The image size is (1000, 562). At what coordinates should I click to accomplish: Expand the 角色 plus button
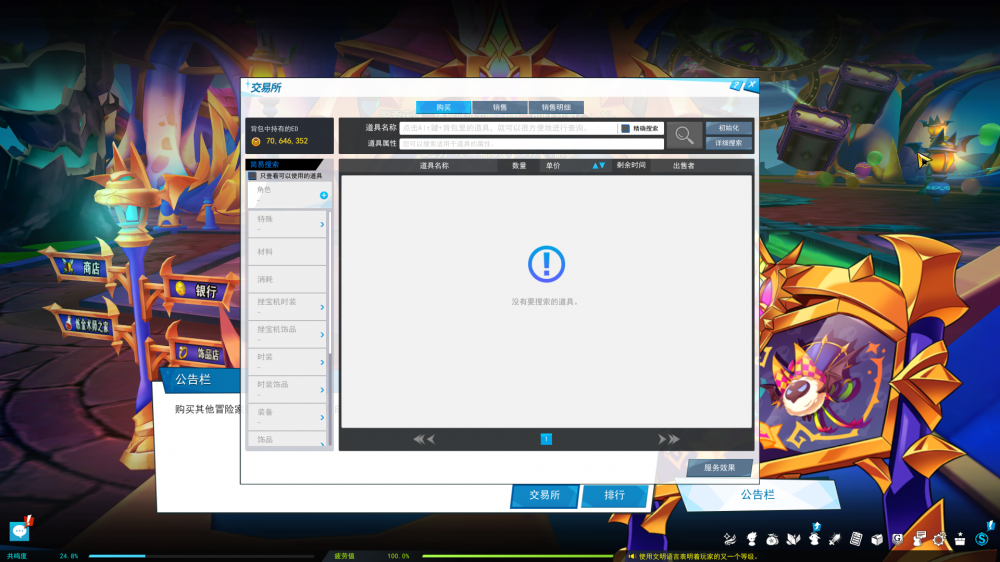point(324,195)
